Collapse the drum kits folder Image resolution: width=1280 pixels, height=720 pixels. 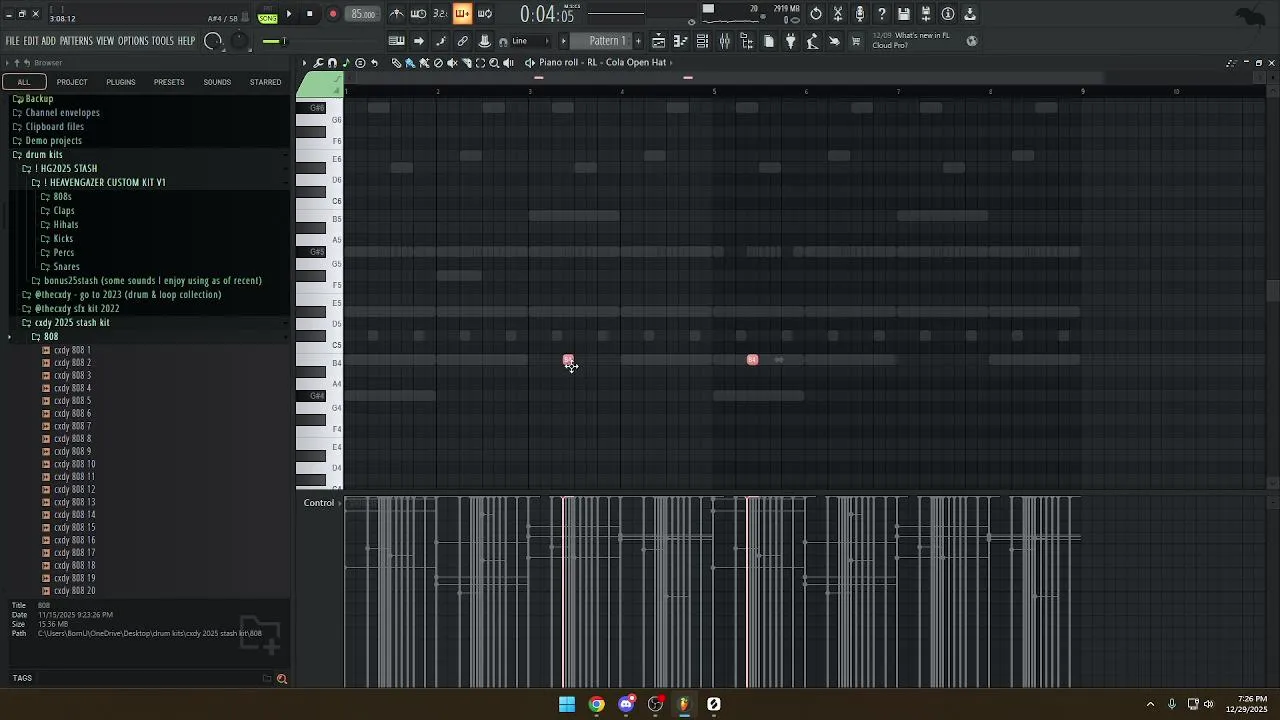tap(38, 155)
